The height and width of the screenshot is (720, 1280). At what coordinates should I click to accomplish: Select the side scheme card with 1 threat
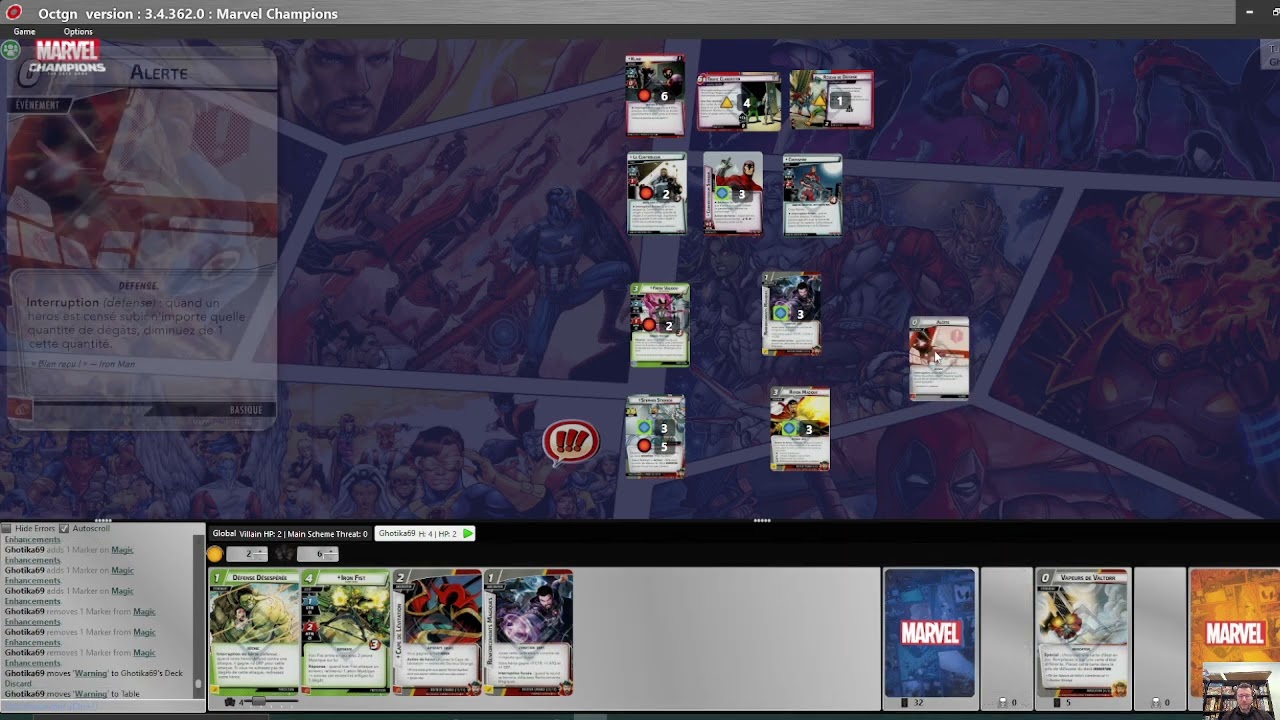pos(832,100)
